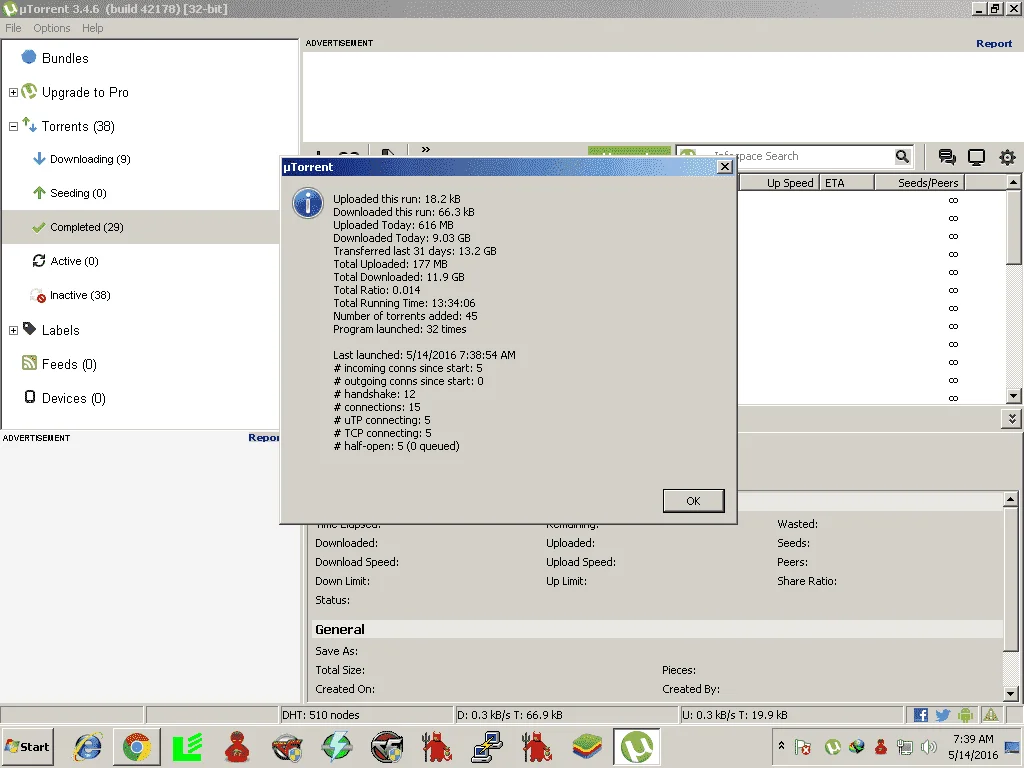Select Torrents (38) in the sidebar
The width and height of the screenshot is (1024, 768).
point(78,126)
